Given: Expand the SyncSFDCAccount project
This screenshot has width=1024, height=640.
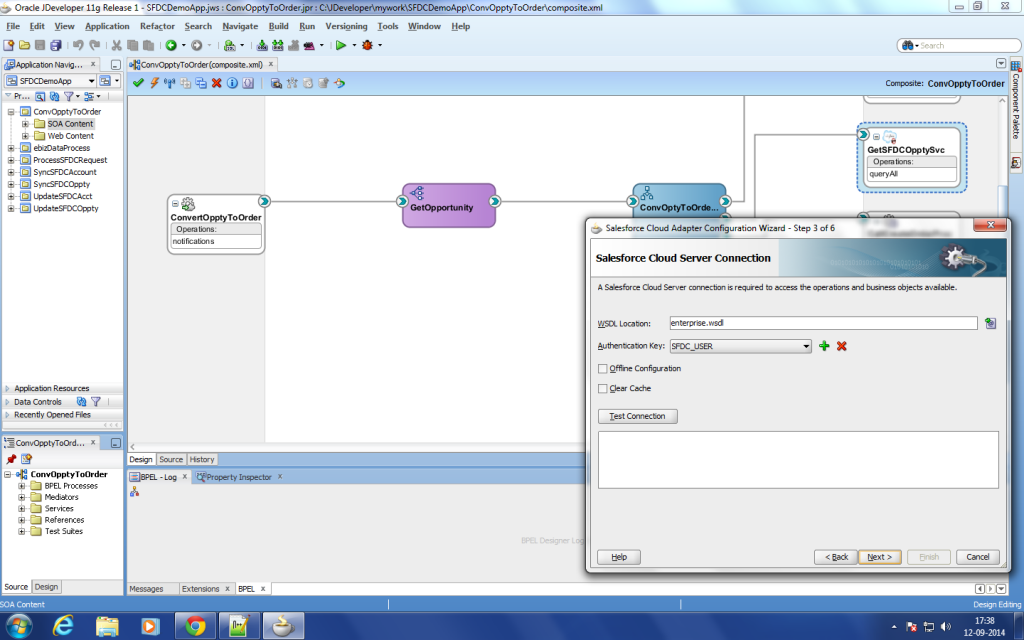Looking at the screenshot, I should coord(11,172).
